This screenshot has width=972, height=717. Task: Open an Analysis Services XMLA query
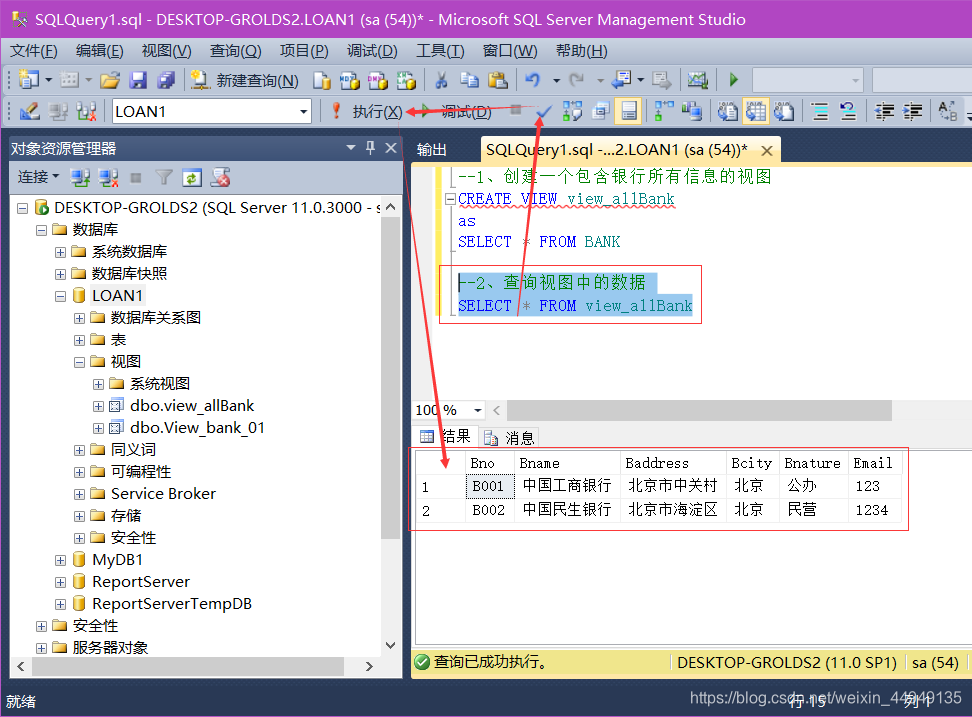(x=406, y=80)
